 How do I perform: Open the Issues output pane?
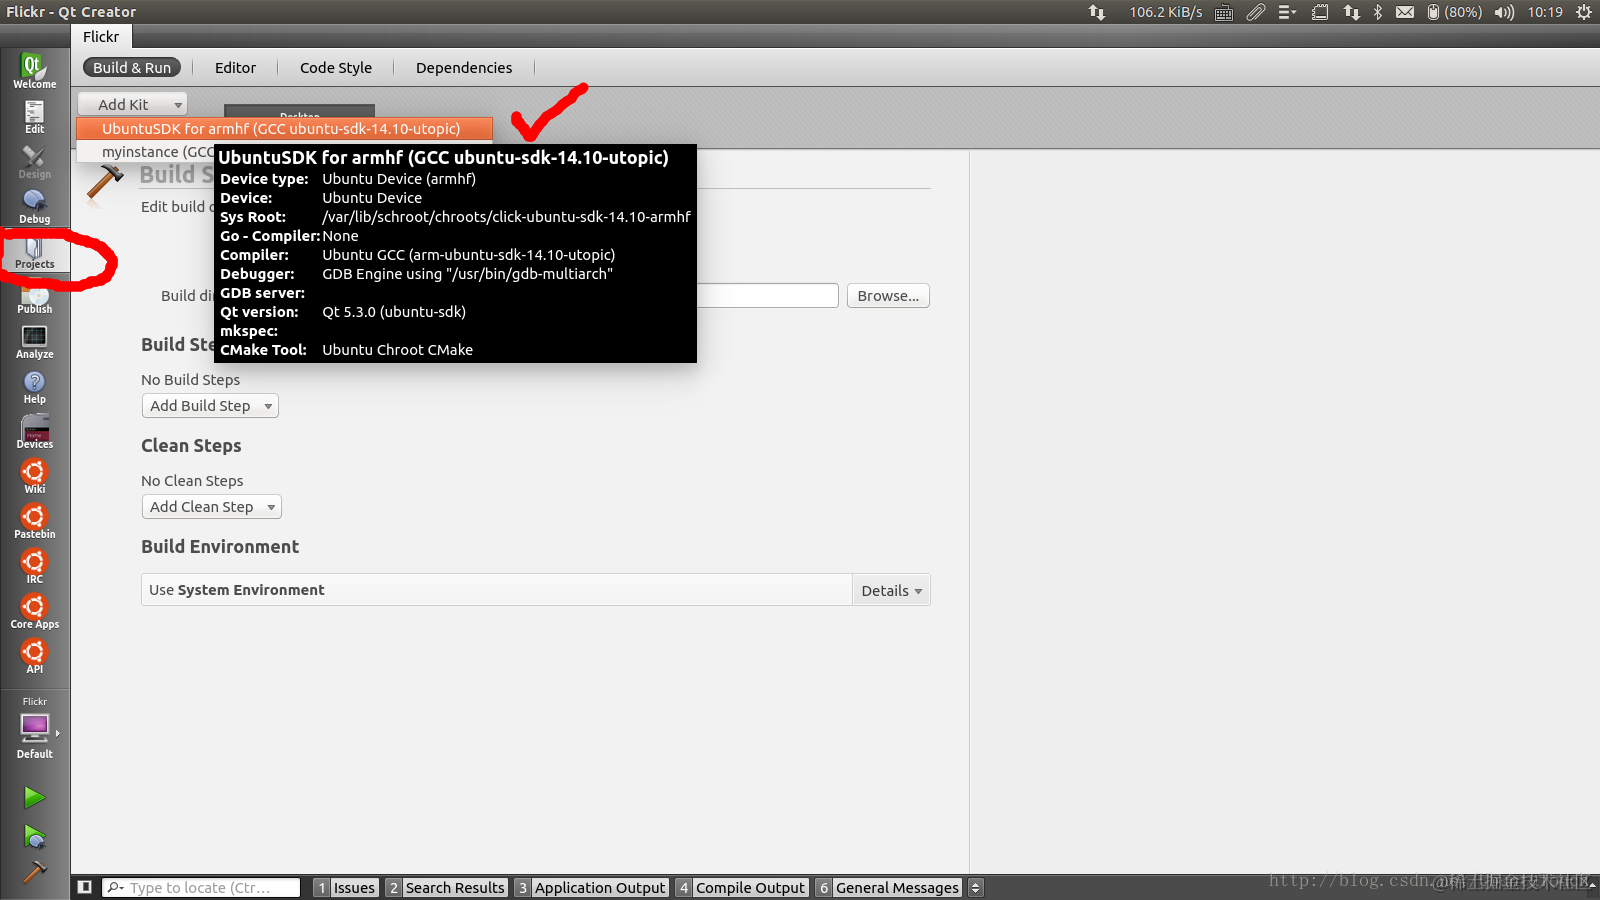point(346,888)
